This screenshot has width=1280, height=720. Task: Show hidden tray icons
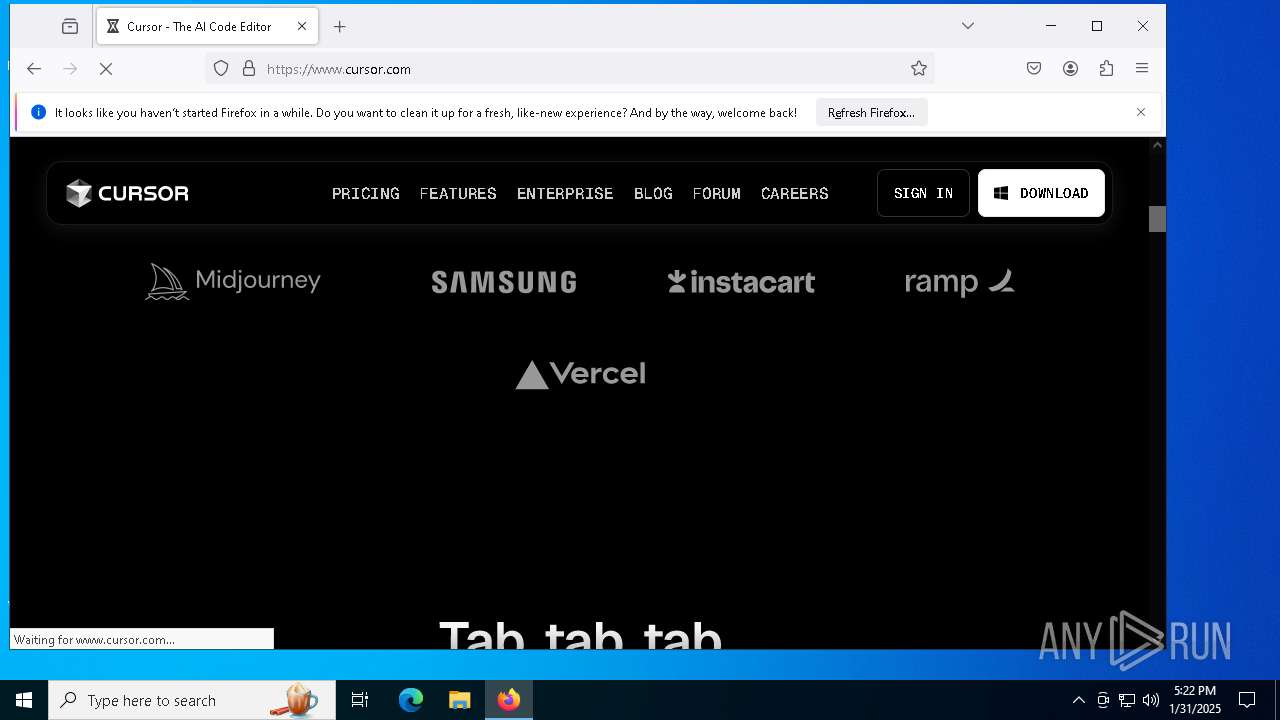coord(1078,700)
